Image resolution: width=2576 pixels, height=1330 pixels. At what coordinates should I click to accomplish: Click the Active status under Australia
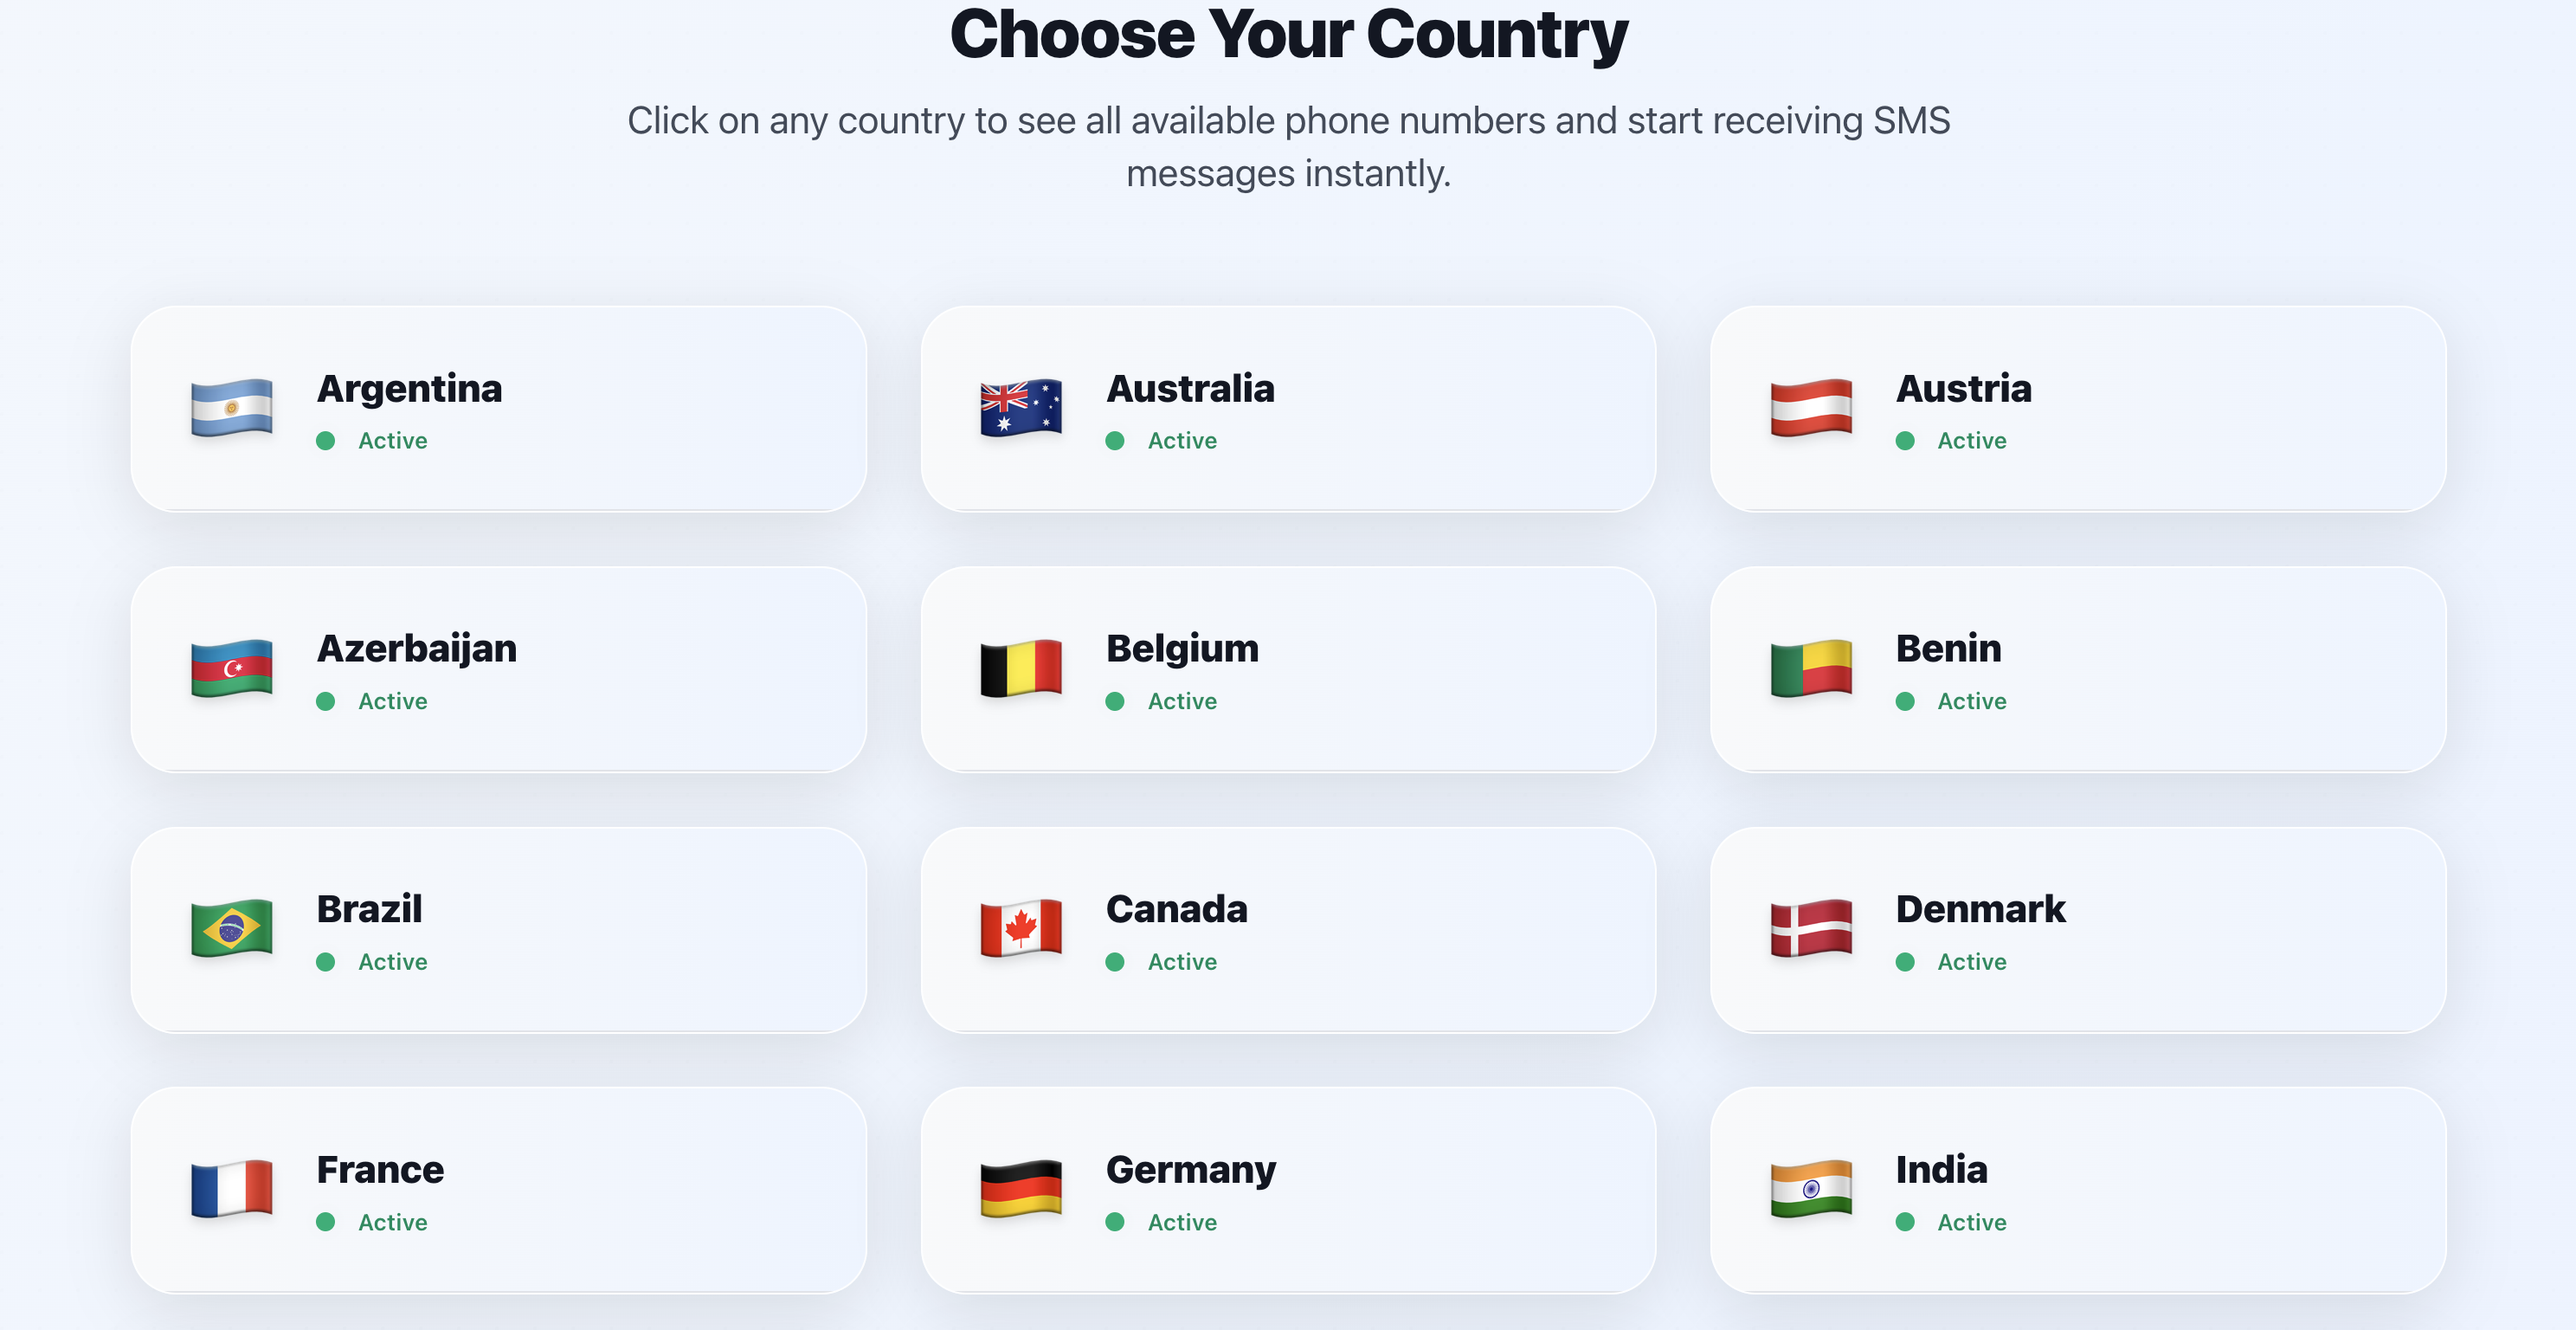tap(1181, 441)
